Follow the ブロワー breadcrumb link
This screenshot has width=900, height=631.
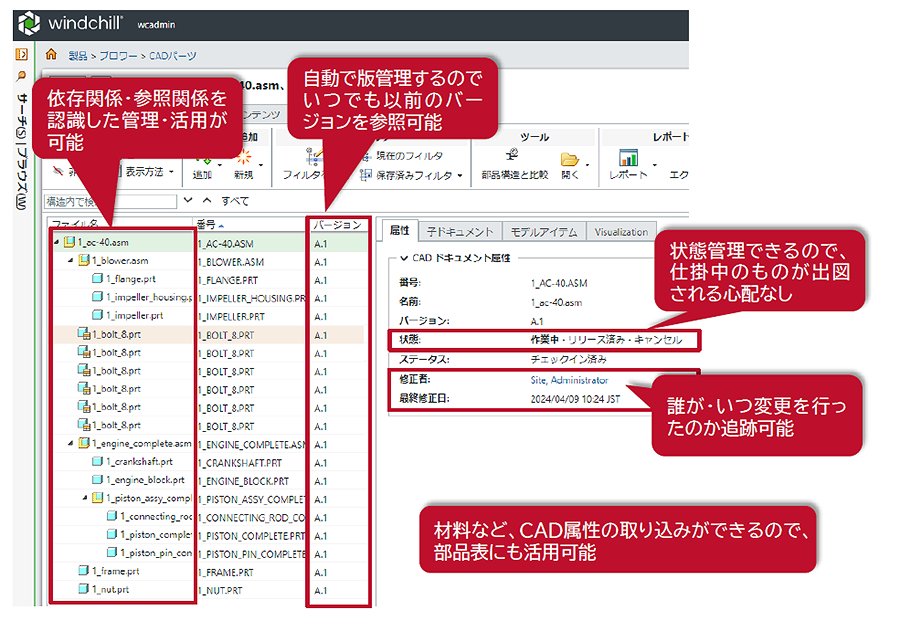118,56
